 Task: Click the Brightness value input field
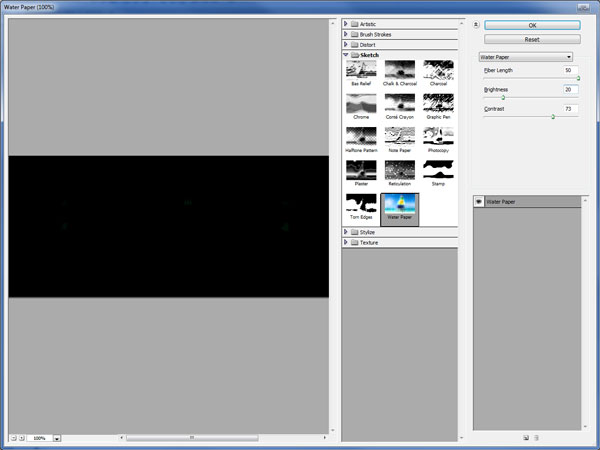point(570,89)
